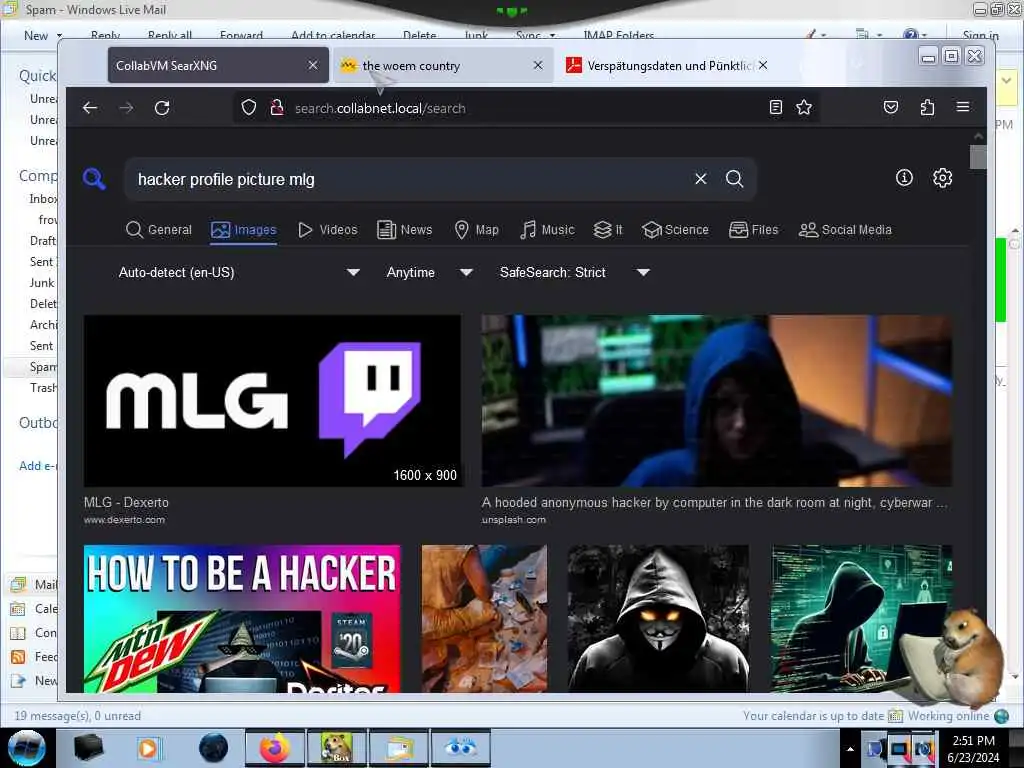This screenshot has width=1024, height=768.
Task: Open www.dexerto.com source link
Action: click(x=124, y=520)
